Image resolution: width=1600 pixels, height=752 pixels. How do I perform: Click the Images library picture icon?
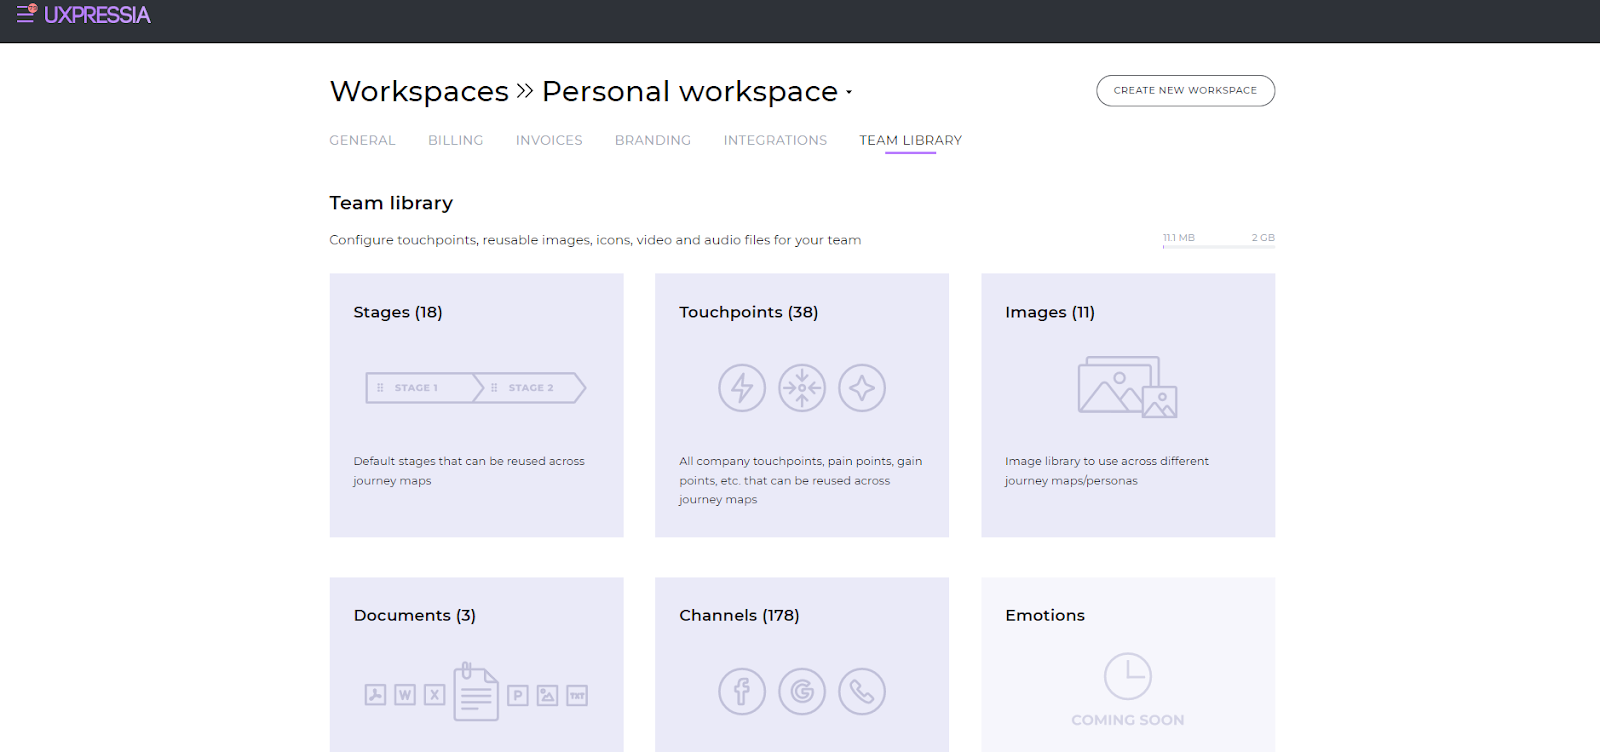coord(1127,387)
